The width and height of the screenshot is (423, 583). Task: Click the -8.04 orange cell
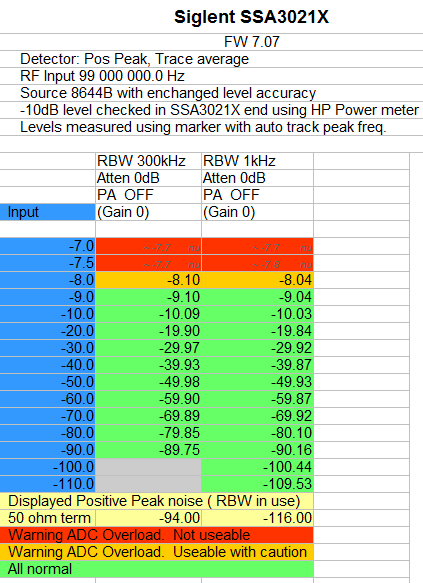pyautogui.click(x=258, y=280)
